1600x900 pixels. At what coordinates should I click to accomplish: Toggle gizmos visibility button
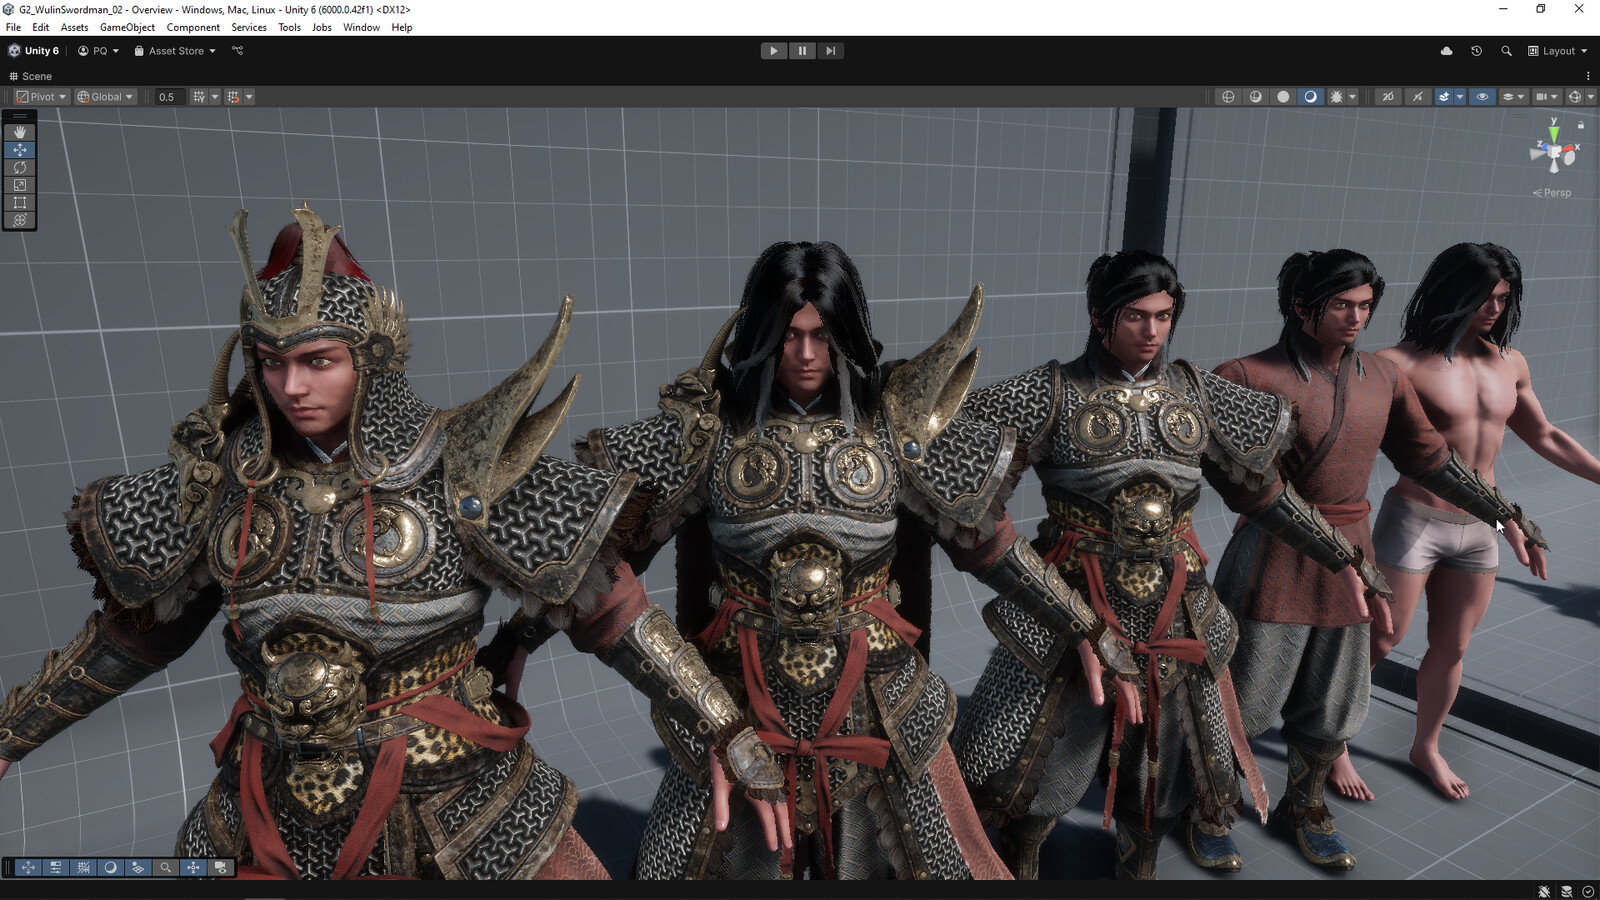coord(1575,97)
